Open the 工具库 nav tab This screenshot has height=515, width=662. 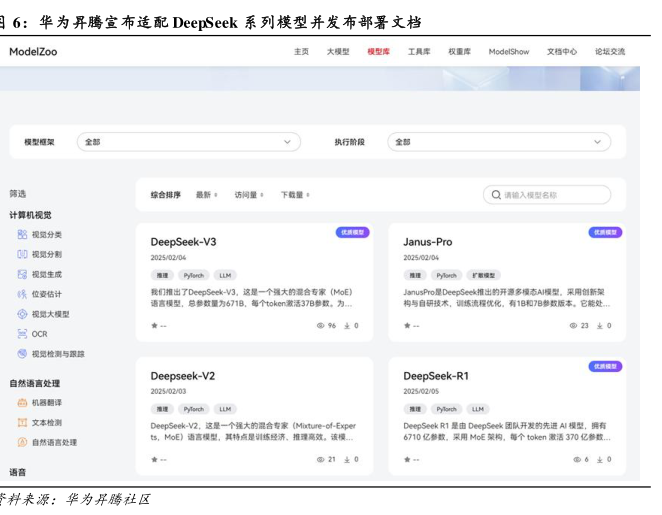pos(419,52)
